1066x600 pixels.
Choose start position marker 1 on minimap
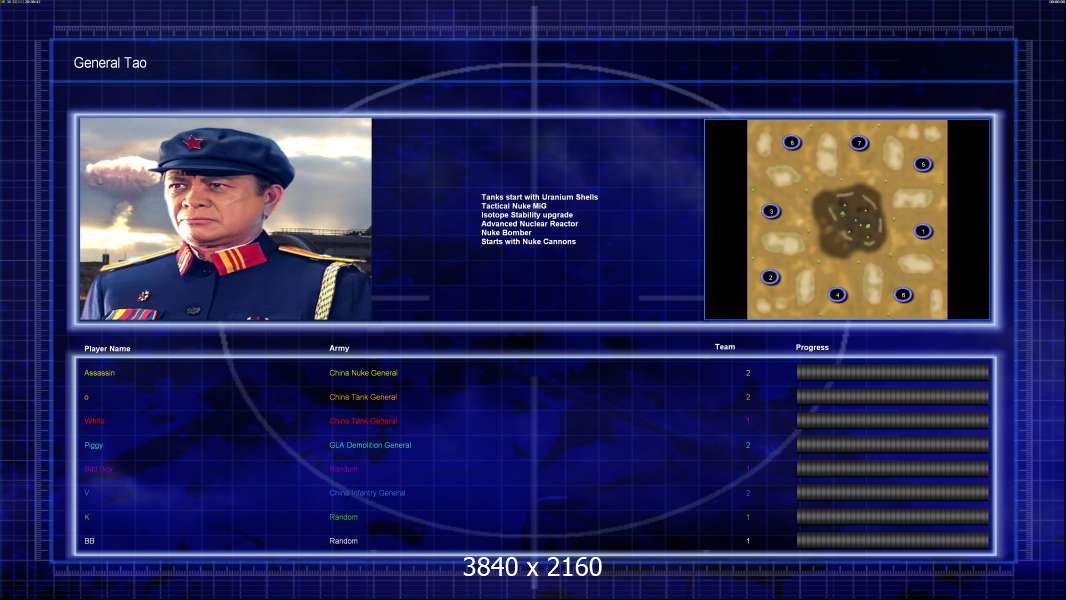coord(923,231)
